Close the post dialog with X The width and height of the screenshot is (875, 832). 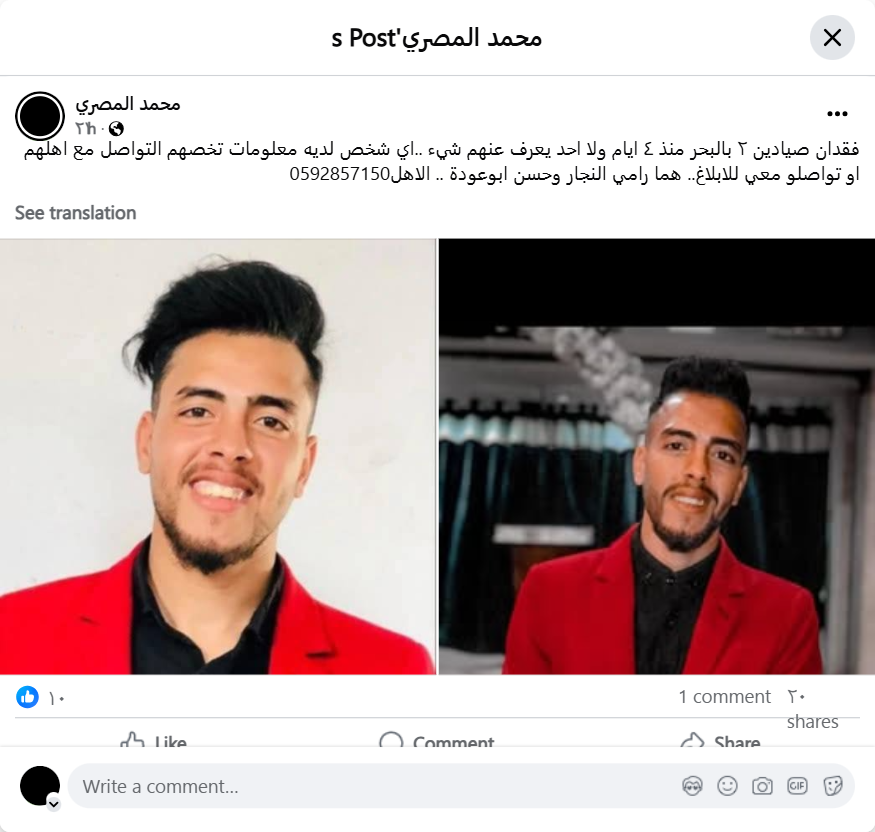(x=832, y=38)
